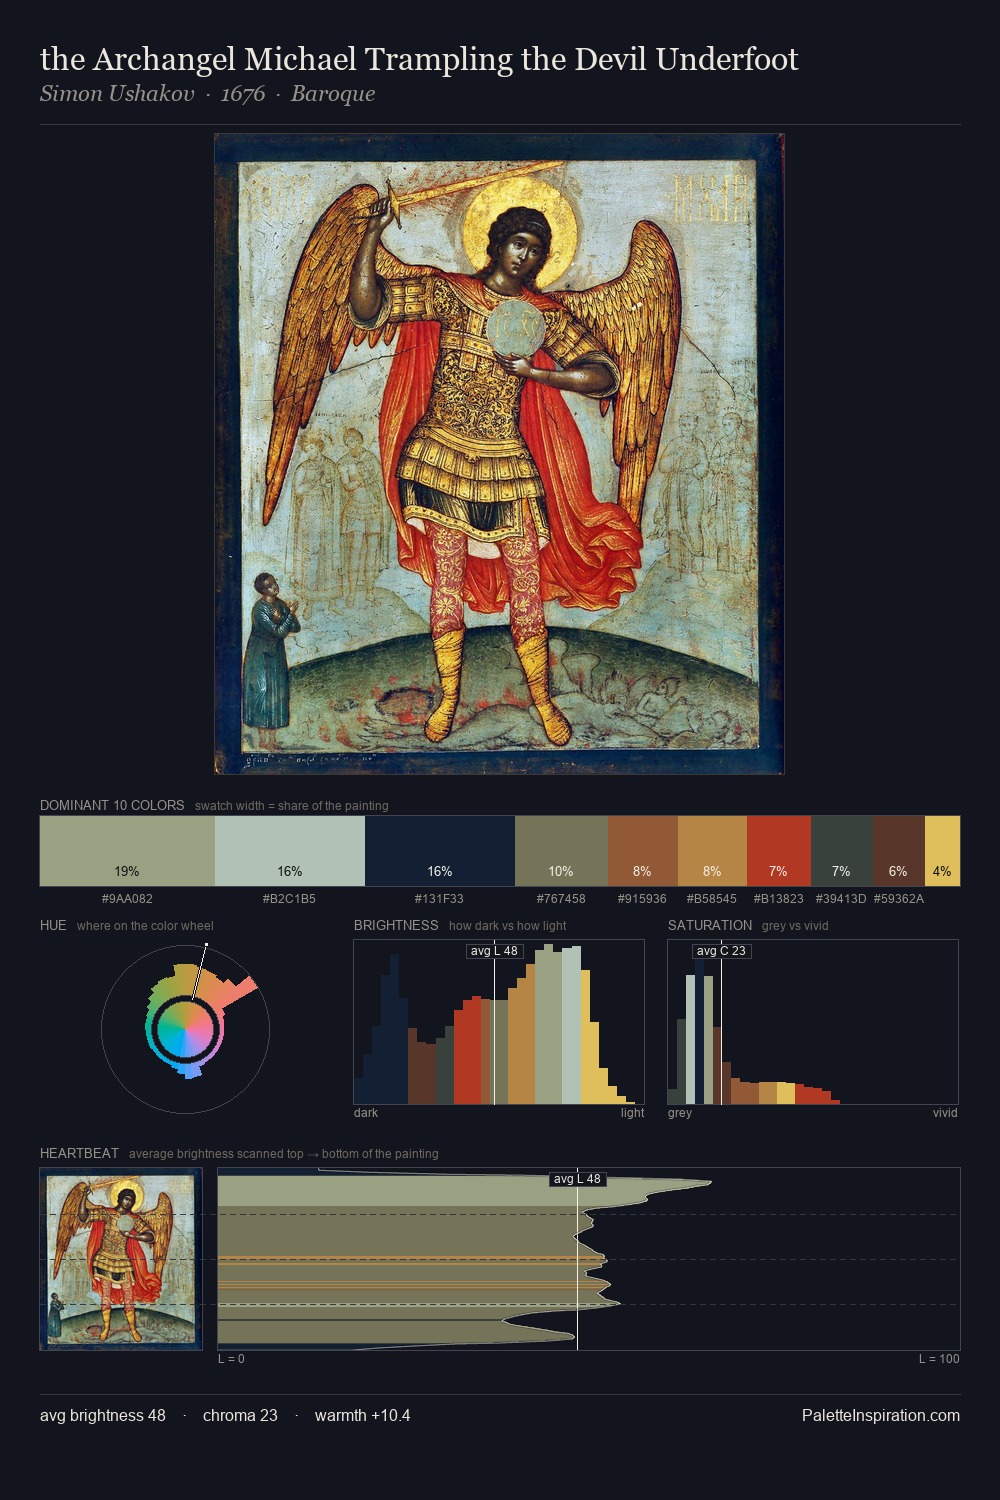Click the '#B58545' hex code label
1000x1500 pixels.
(x=712, y=899)
